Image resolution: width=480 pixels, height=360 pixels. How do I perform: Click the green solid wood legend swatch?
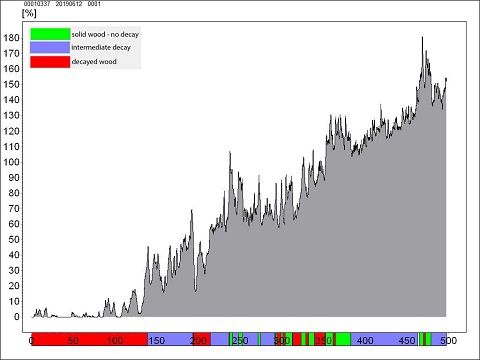(50, 34)
